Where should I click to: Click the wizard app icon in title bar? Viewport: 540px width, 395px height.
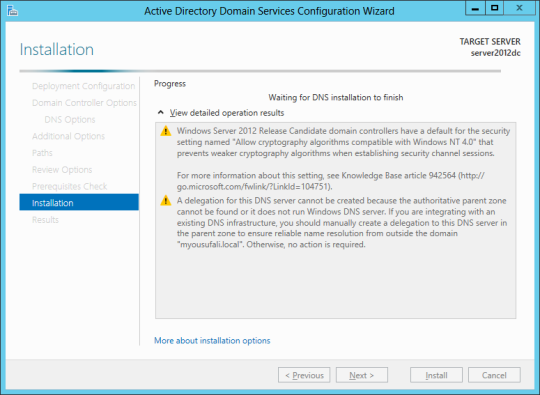pyautogui.click(x=12, y=10)
